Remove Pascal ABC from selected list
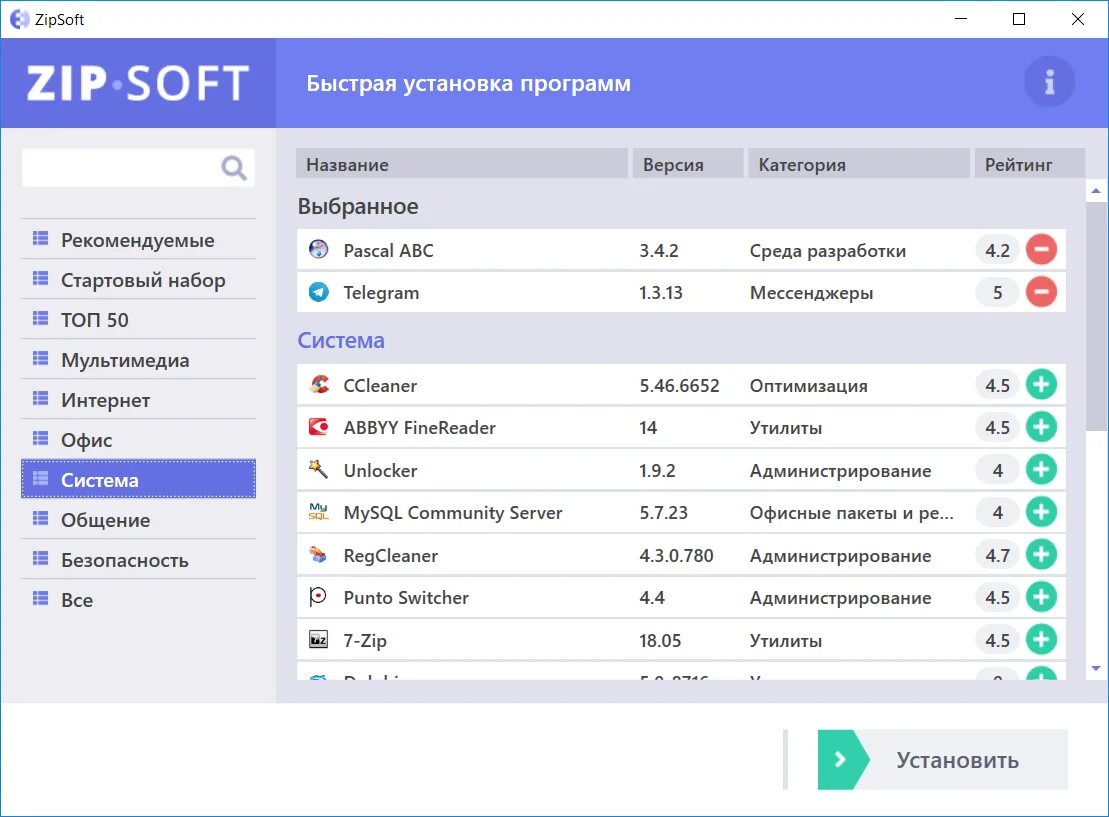The width and height of the screenshot is (1109, 817). click(x=1041, y=250)
